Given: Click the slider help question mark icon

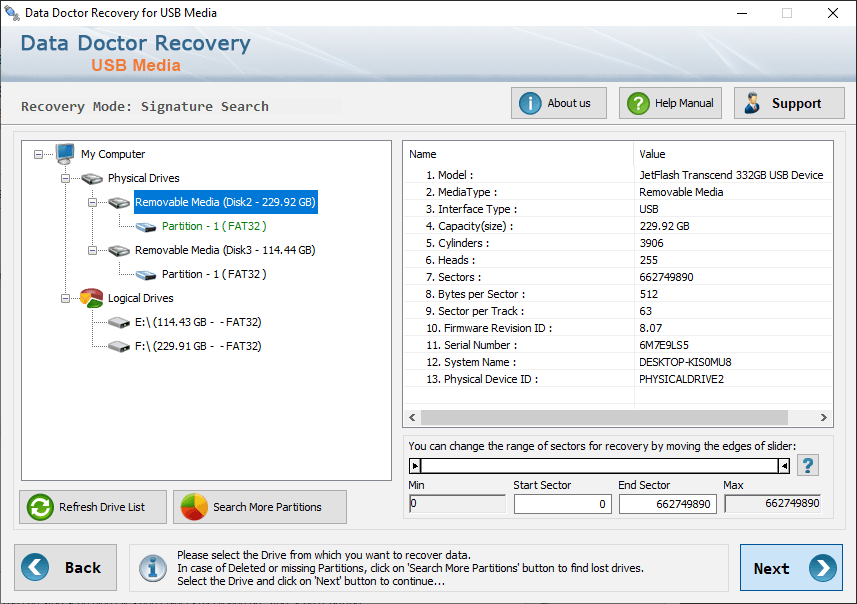Looking at the screenshot, I should tap(808, 465).
